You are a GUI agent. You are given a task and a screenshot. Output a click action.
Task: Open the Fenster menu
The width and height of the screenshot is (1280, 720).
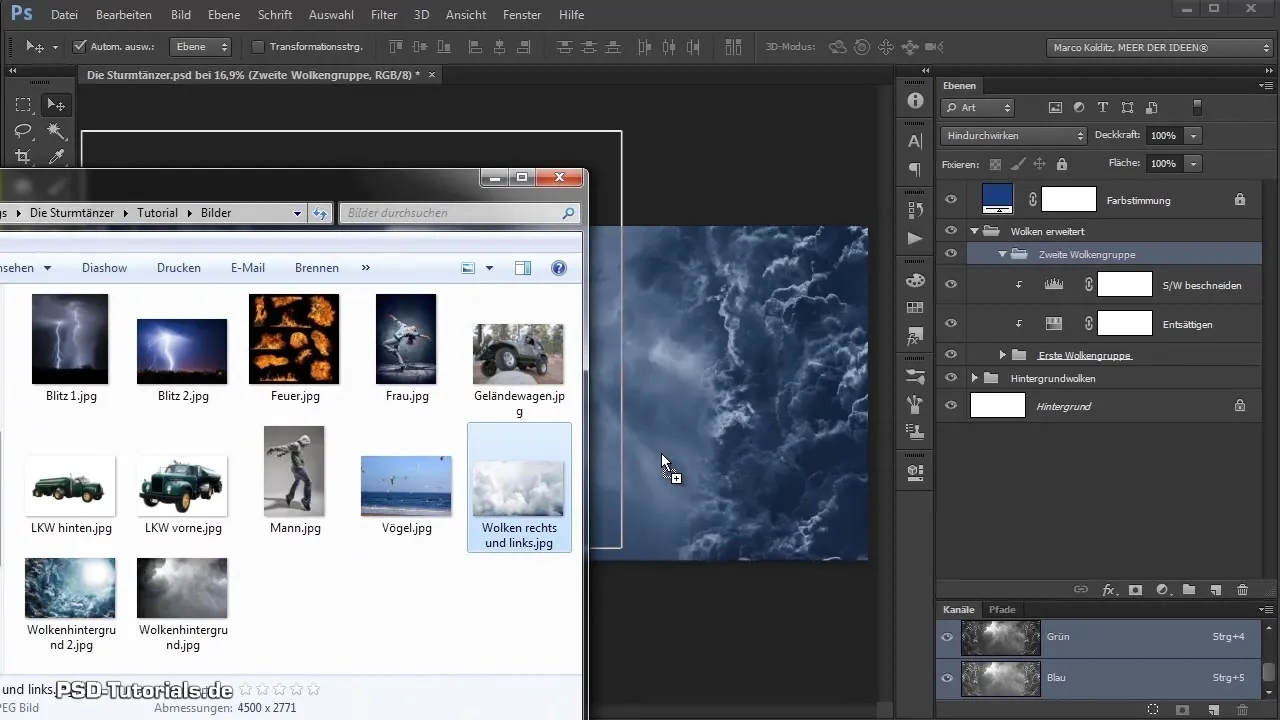522,15
